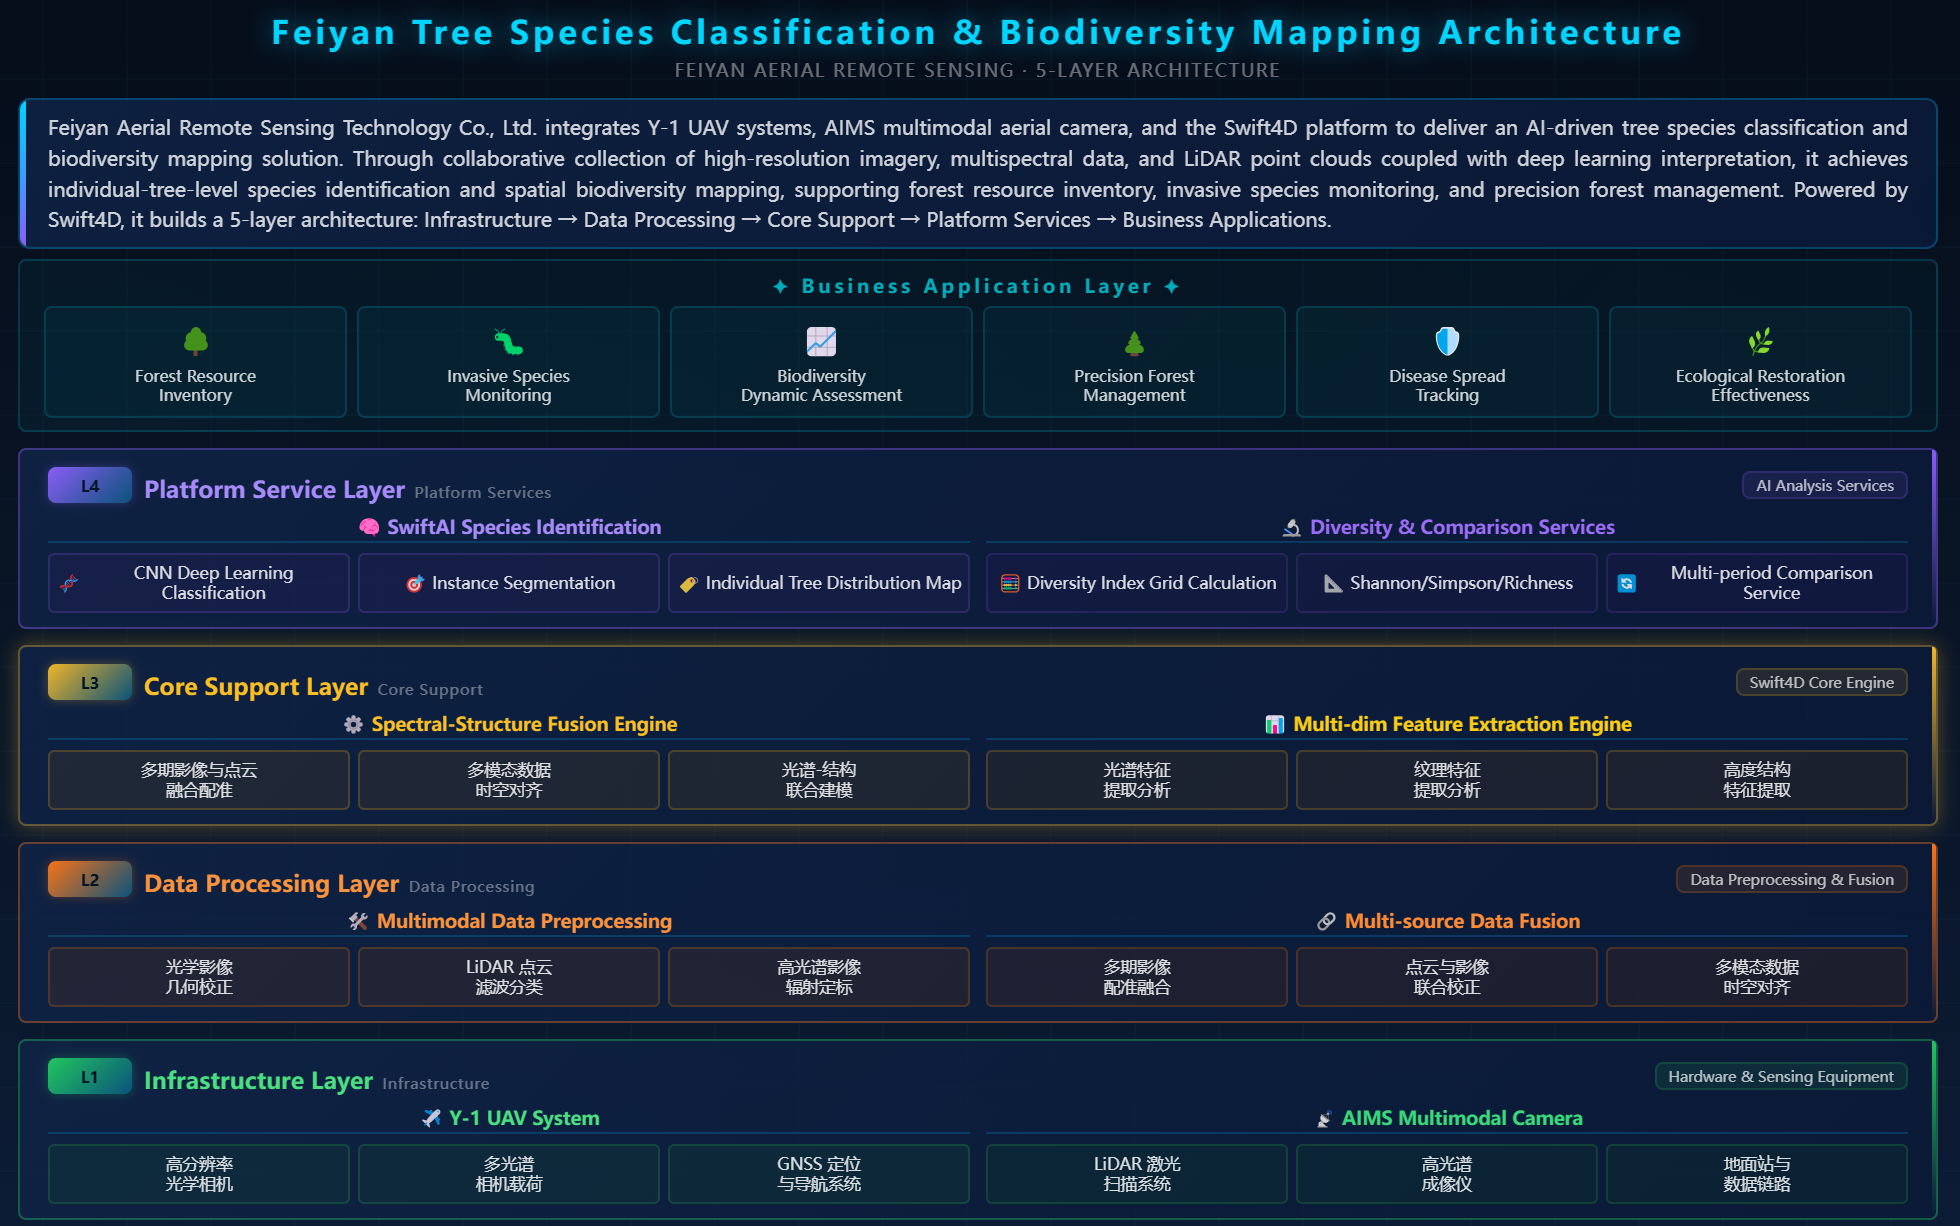This screenshot has height=1226, width=1960.
Task: Click the target icon beside Instance Segmentation
Action: pyautogui.click(x=415, y=583)
